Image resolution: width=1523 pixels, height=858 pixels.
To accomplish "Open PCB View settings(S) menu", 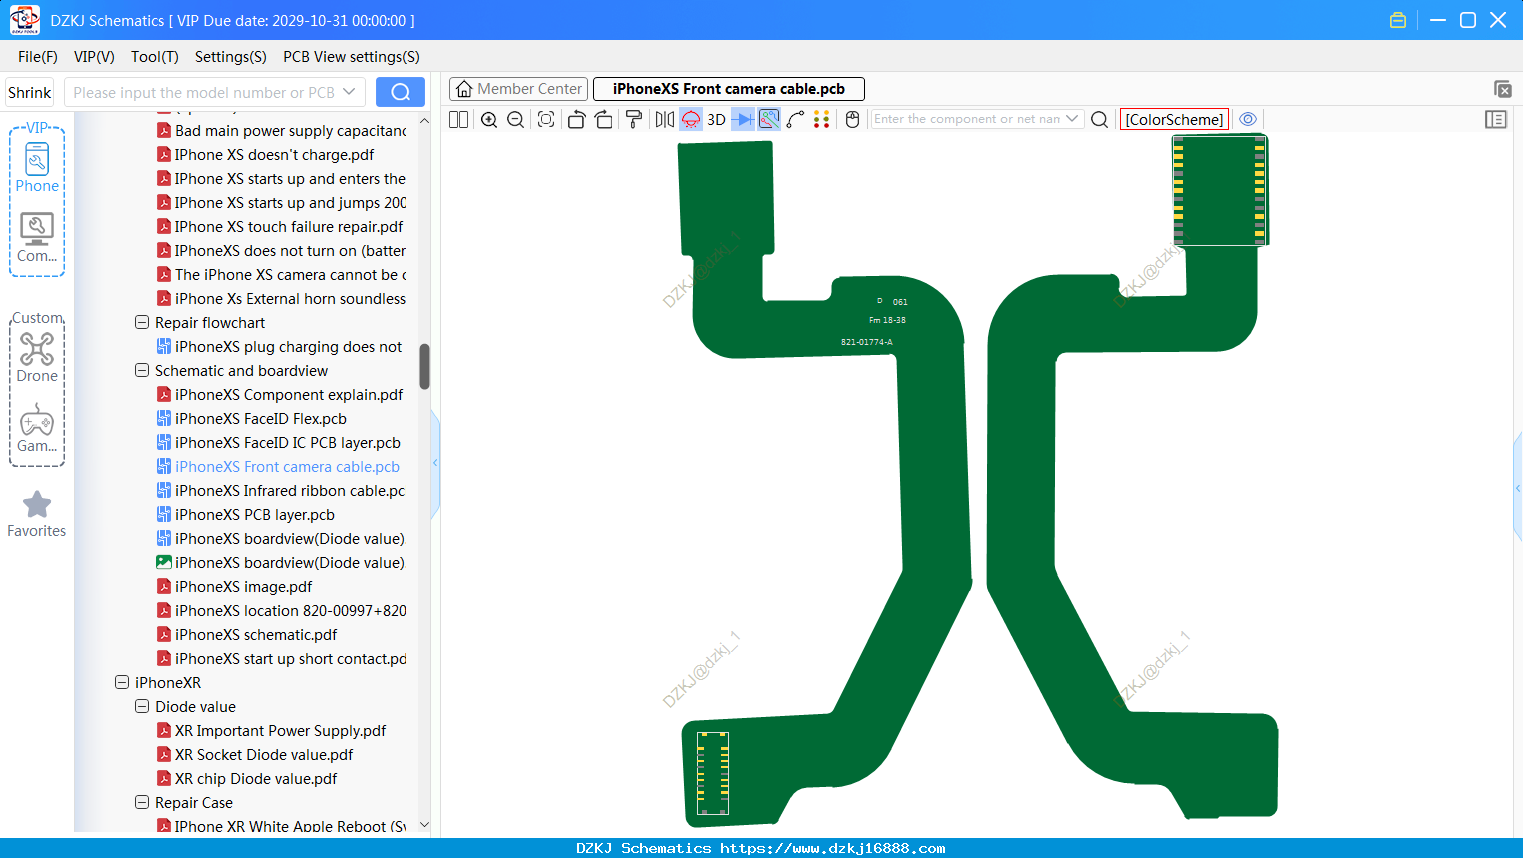I will pos(351,57).
